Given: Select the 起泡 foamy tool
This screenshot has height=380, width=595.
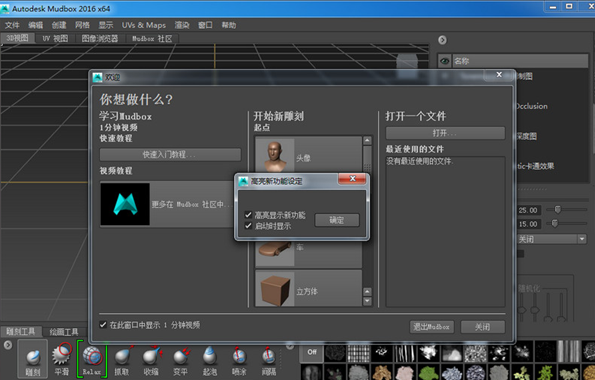Looking at the screenshot, I should pos(209,358).
